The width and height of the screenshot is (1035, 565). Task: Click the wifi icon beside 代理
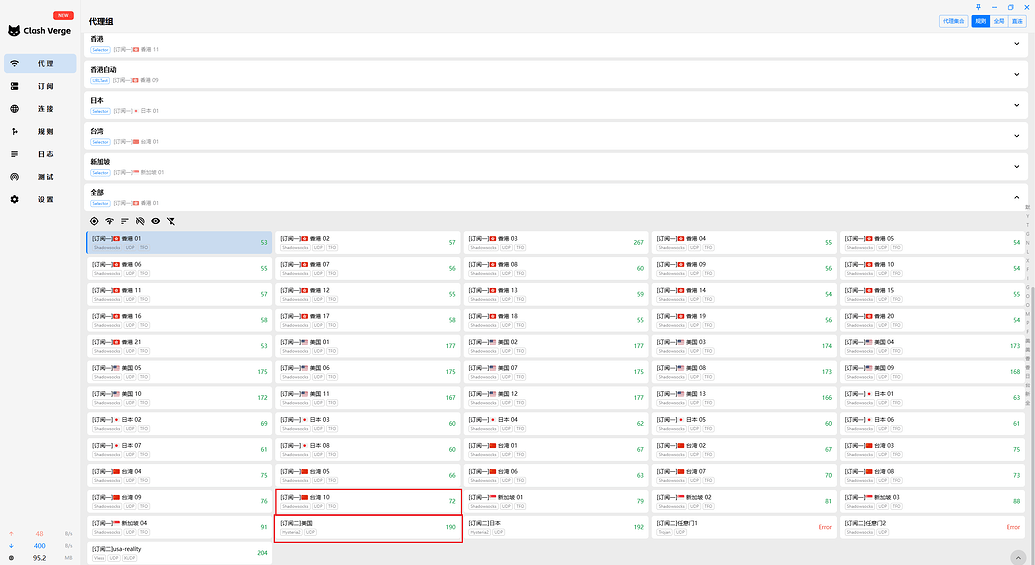coord(15,63)
